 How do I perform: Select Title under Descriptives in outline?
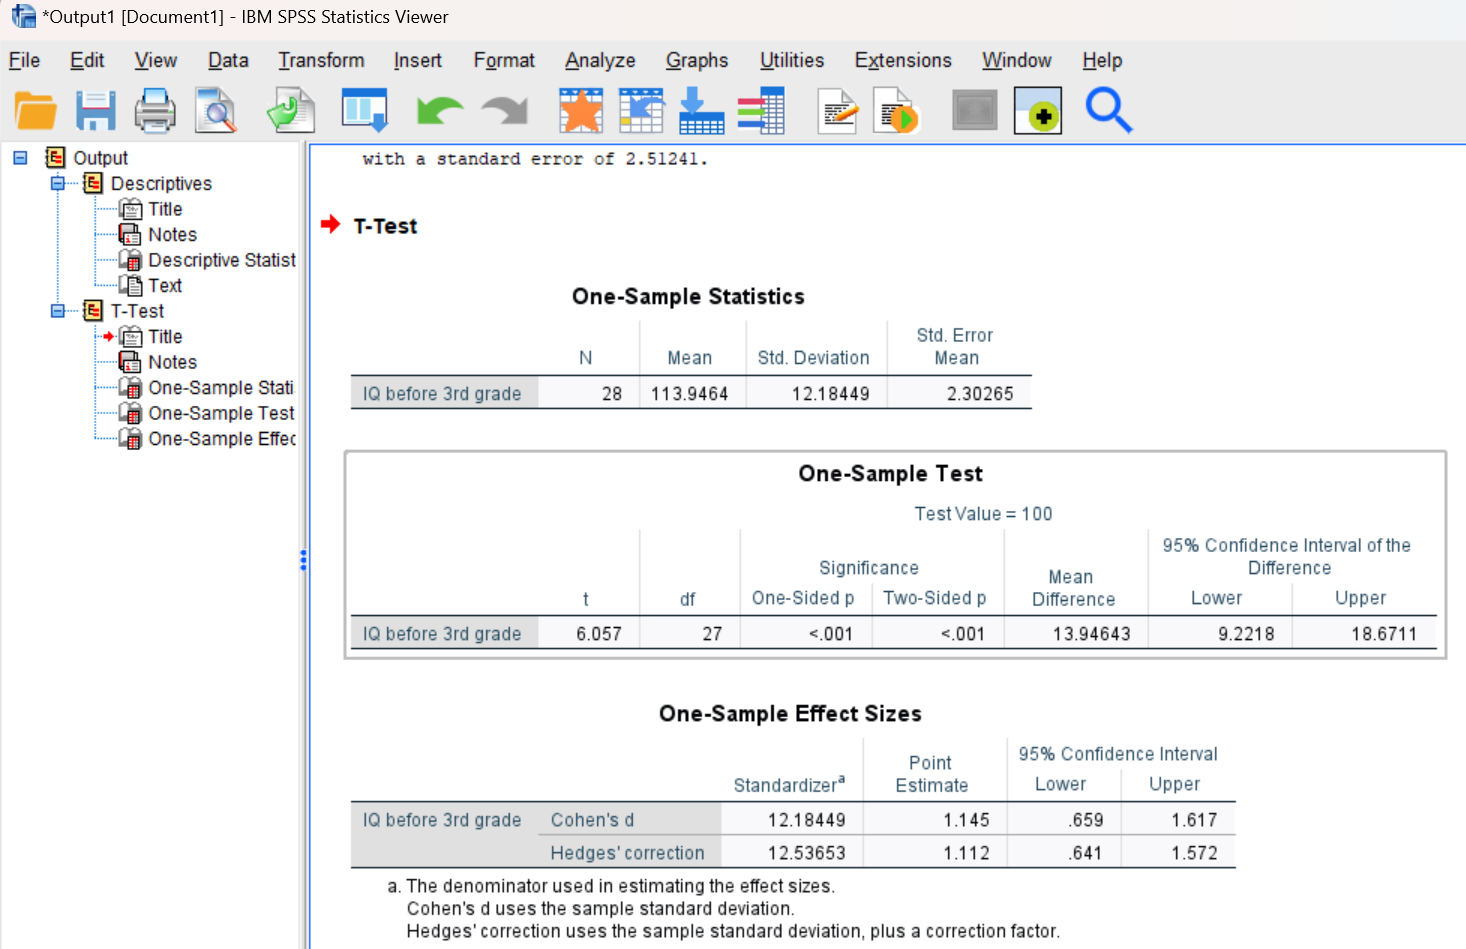tap(165, 209)
